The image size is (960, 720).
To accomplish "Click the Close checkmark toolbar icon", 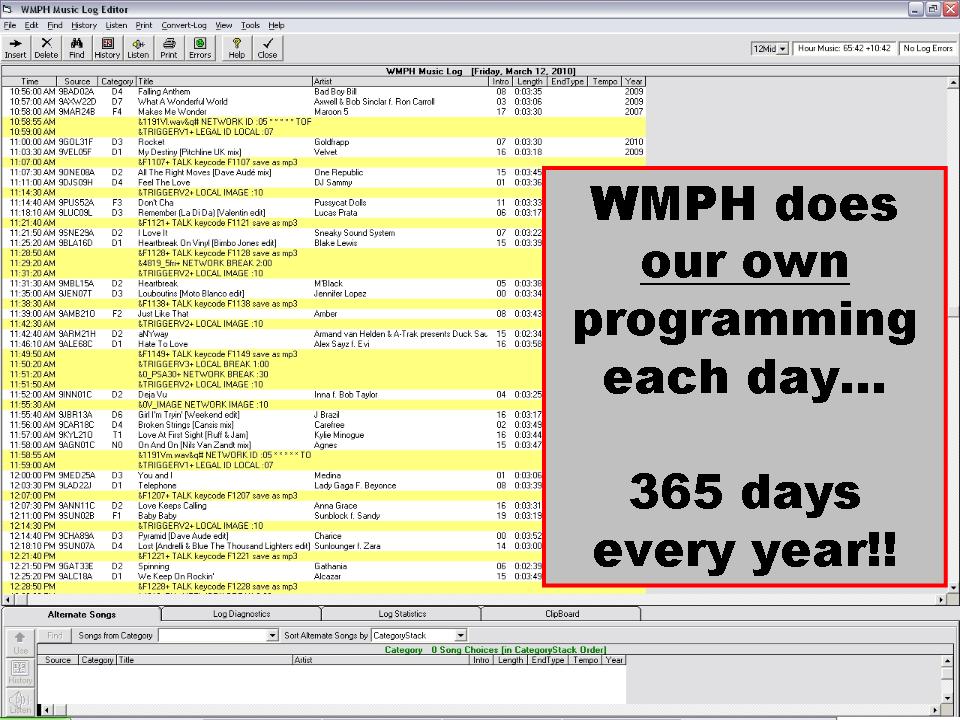I will (x=267, y=48).
